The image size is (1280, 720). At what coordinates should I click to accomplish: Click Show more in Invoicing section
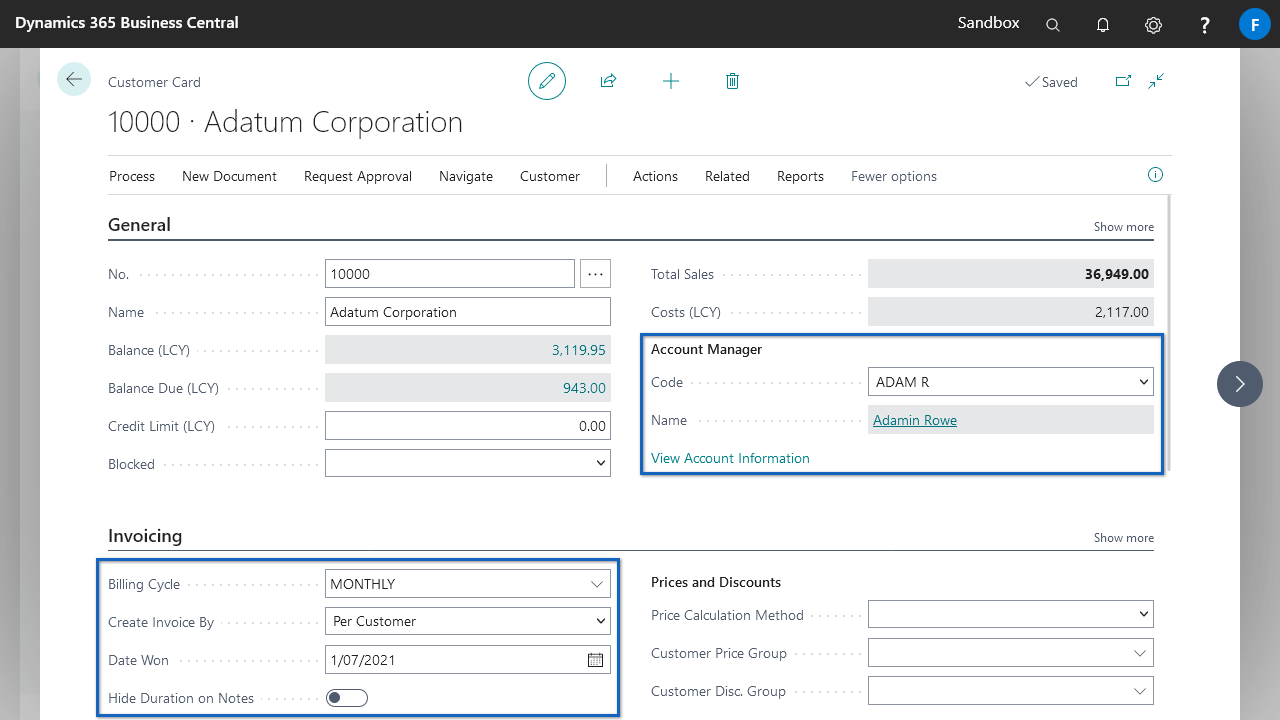click(1124, 538)
